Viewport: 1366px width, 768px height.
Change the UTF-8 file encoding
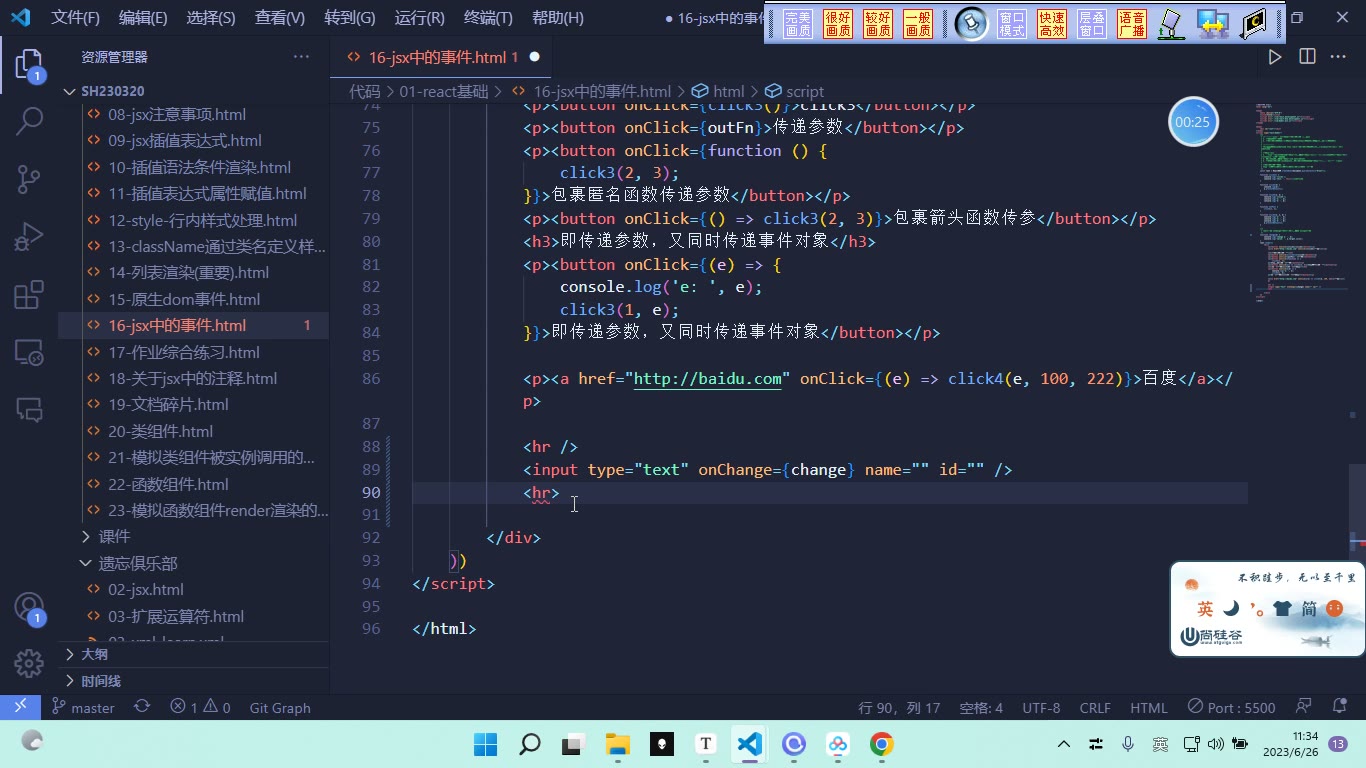tap(1041, 707)
